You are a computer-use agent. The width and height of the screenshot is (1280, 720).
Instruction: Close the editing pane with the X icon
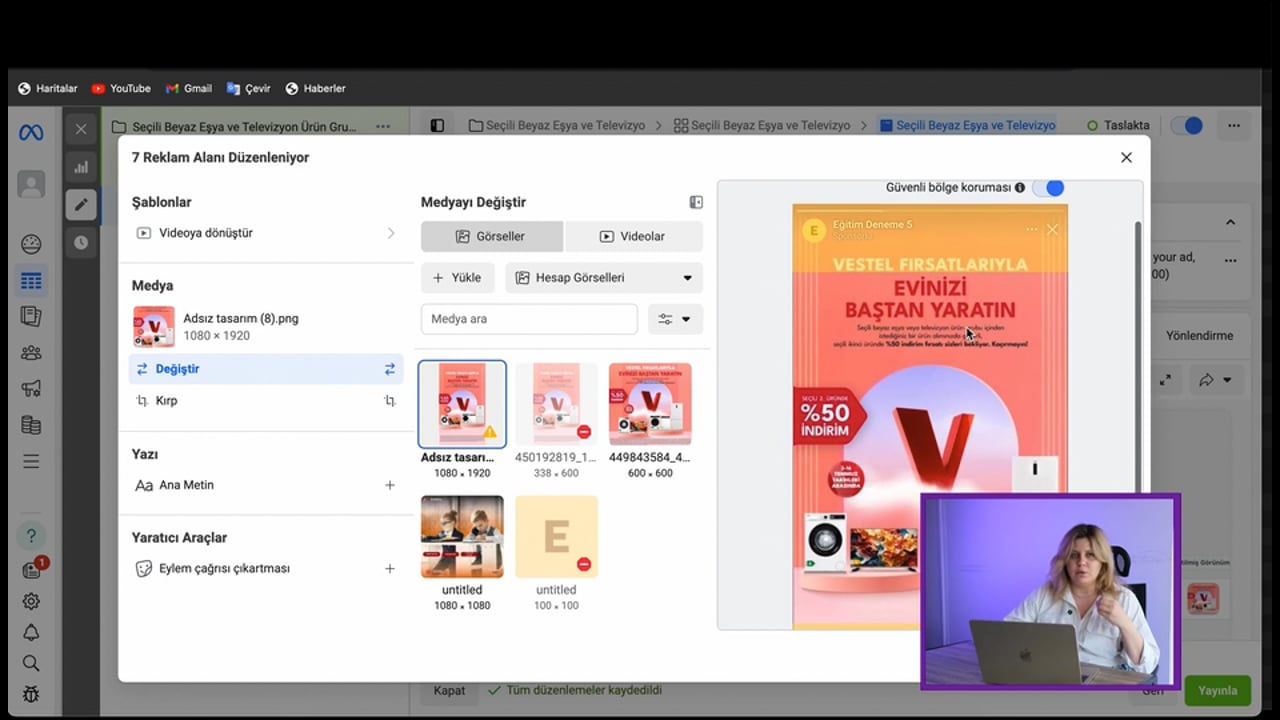coord(81,128)
